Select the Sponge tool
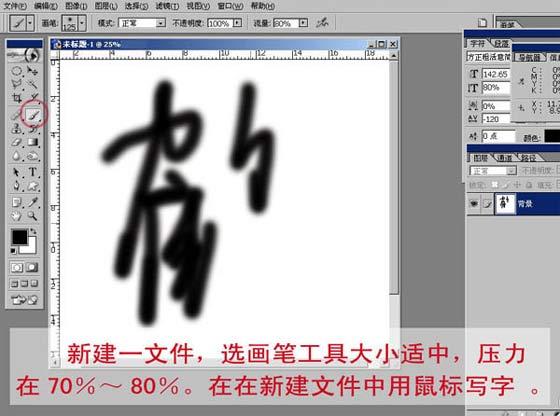This screenshot has height=416, width=560. tap(32, 156)
